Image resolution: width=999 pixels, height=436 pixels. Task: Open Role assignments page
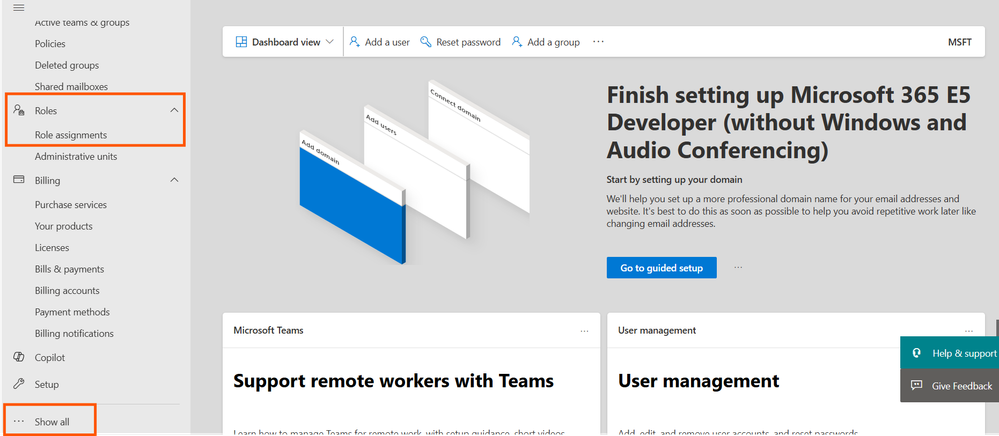(x=71, y=135)
